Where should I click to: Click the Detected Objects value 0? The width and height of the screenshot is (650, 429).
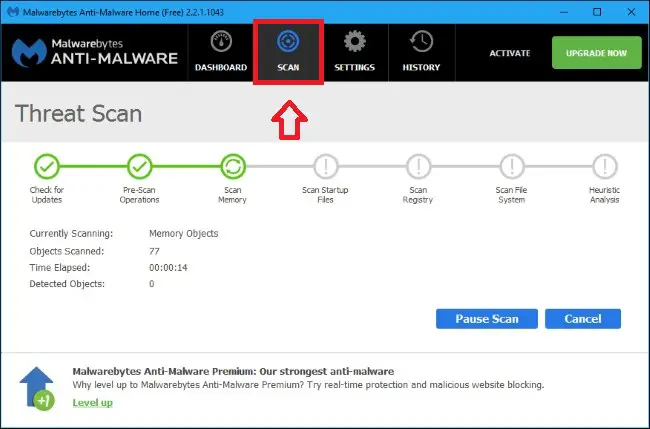(x=152, y=284)
